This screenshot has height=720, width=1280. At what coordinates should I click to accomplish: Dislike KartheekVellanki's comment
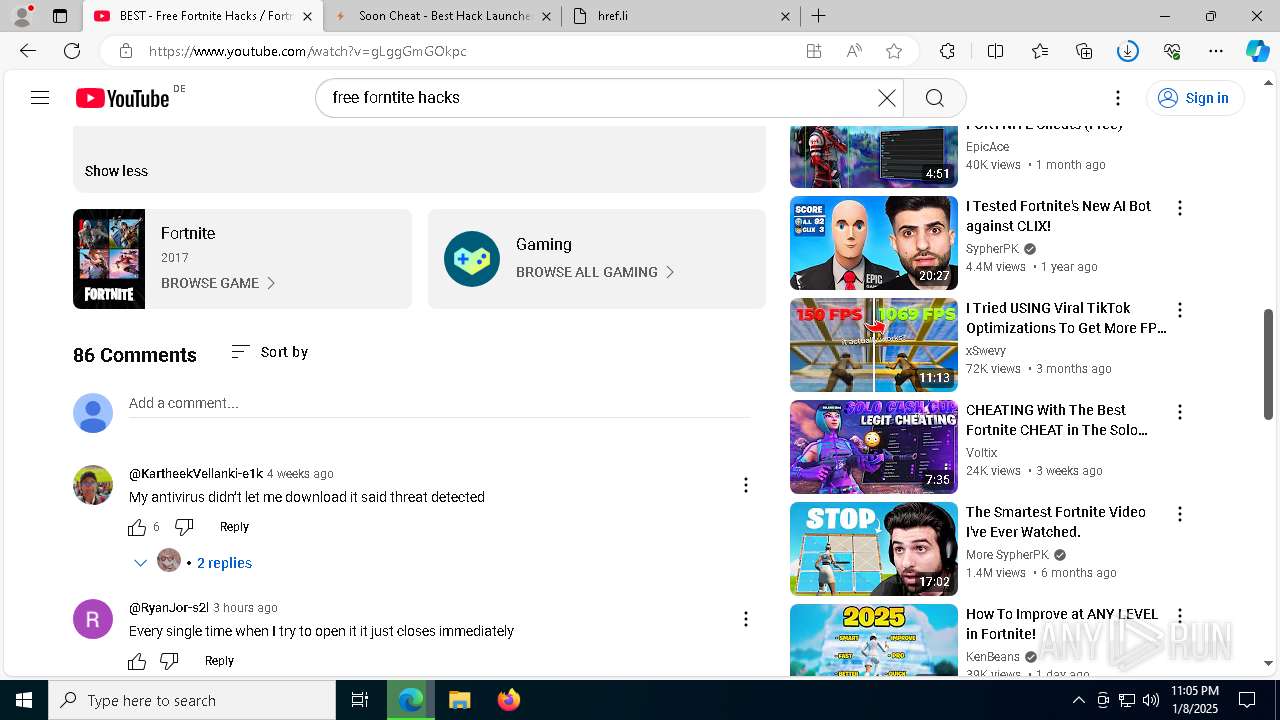coord(184,527)
